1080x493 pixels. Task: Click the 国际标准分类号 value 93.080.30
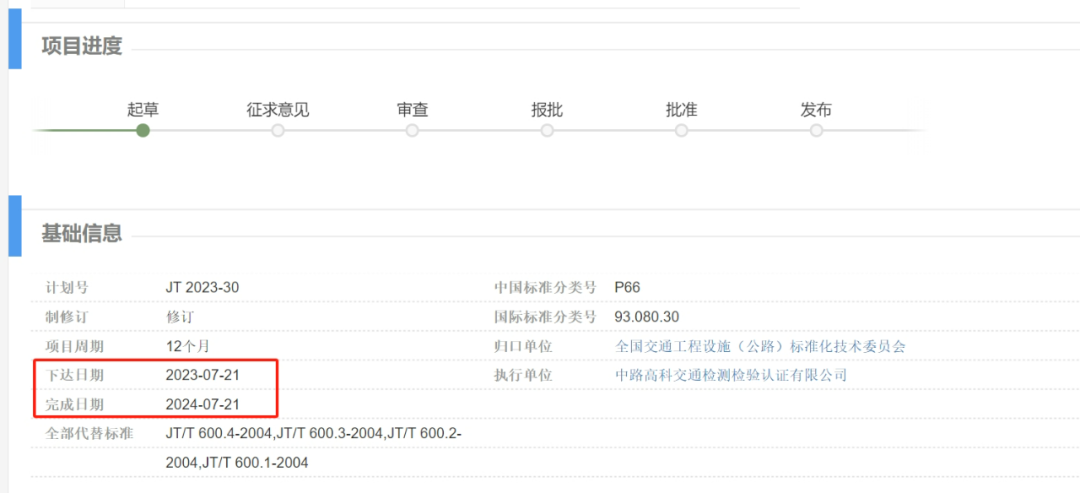tap(647, 316)
